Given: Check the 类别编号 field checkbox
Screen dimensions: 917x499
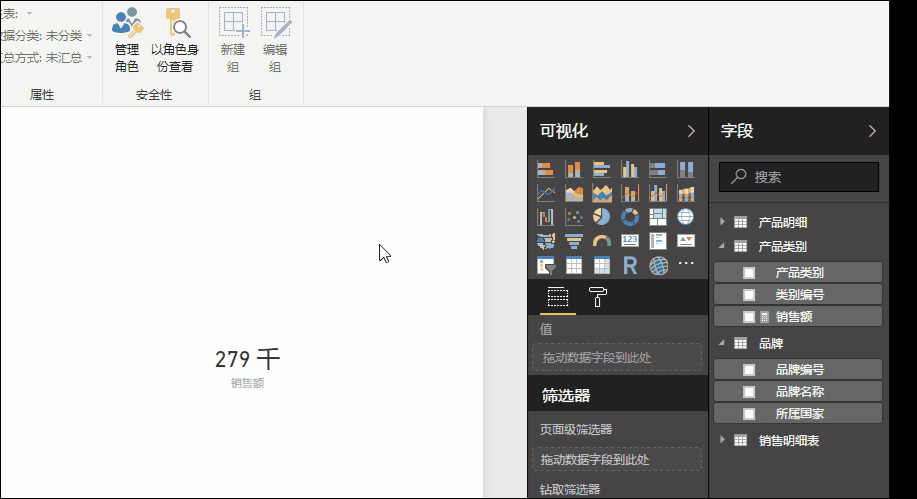Looking at the screenshot, I should (x=749, y=295).
